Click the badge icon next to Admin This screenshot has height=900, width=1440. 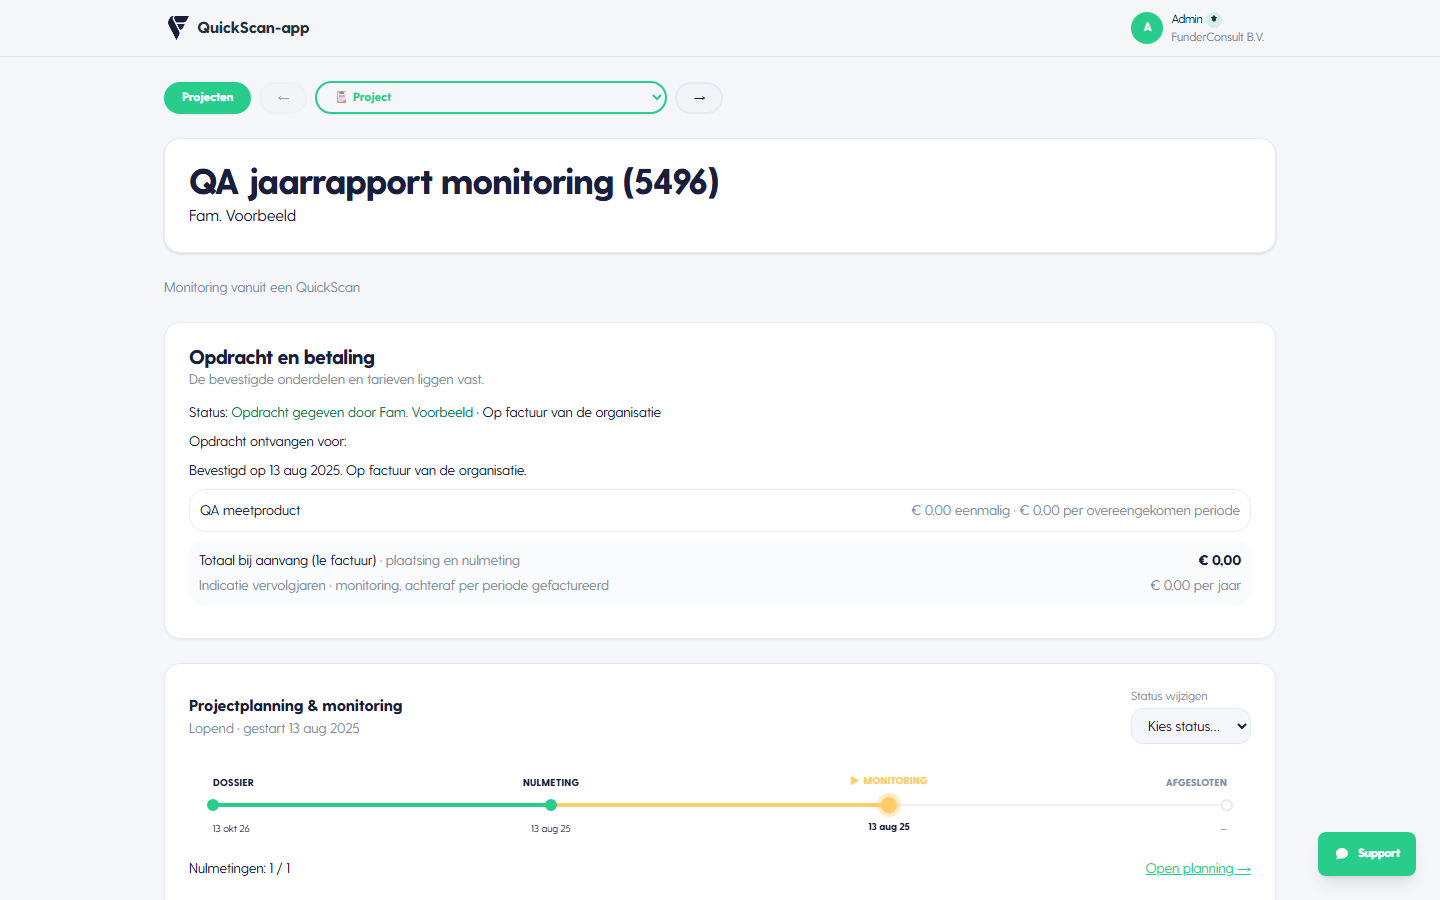coord(1214,19)
